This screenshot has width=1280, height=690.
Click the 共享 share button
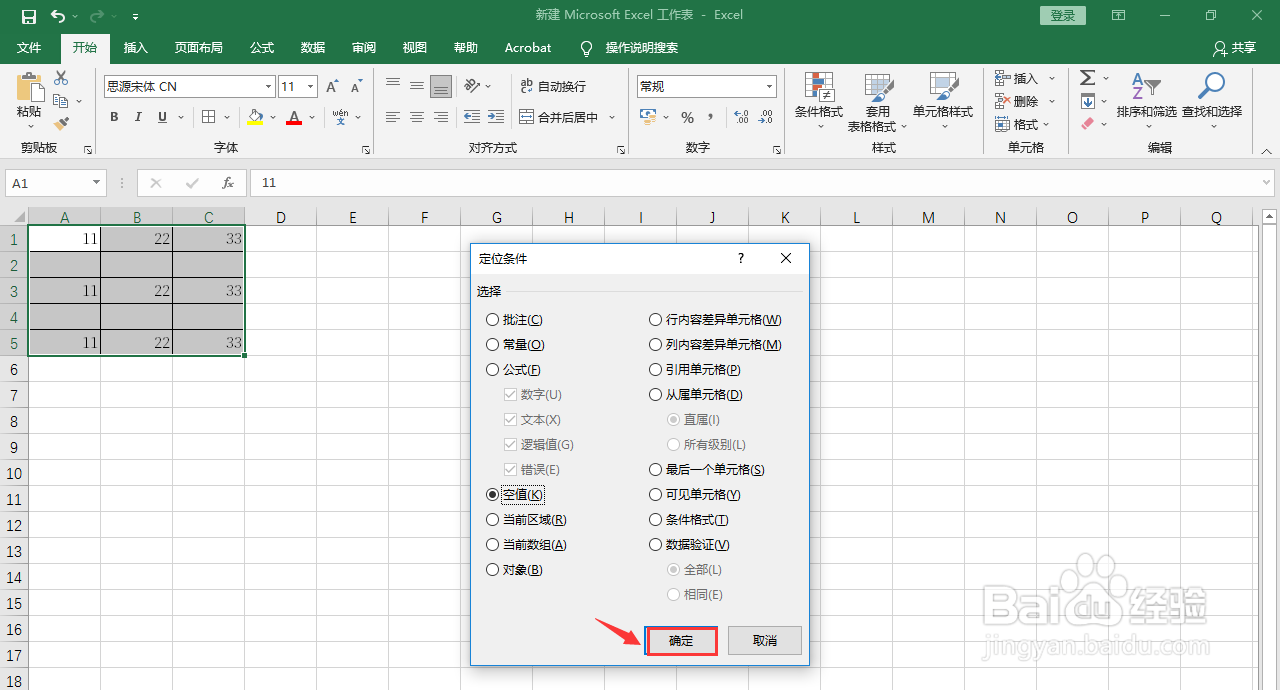click(1234, 47)
